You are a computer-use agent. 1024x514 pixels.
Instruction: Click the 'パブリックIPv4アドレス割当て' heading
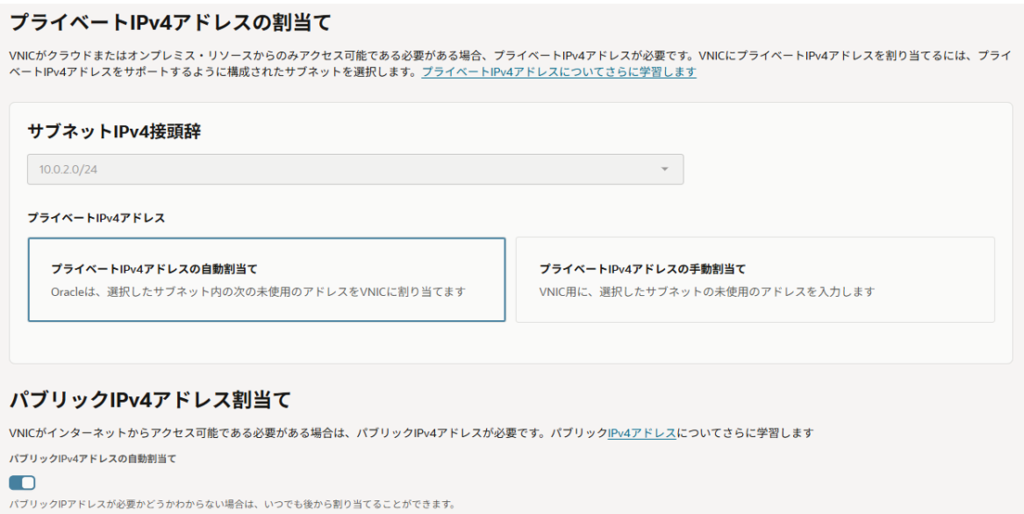(x=150, y=400)
